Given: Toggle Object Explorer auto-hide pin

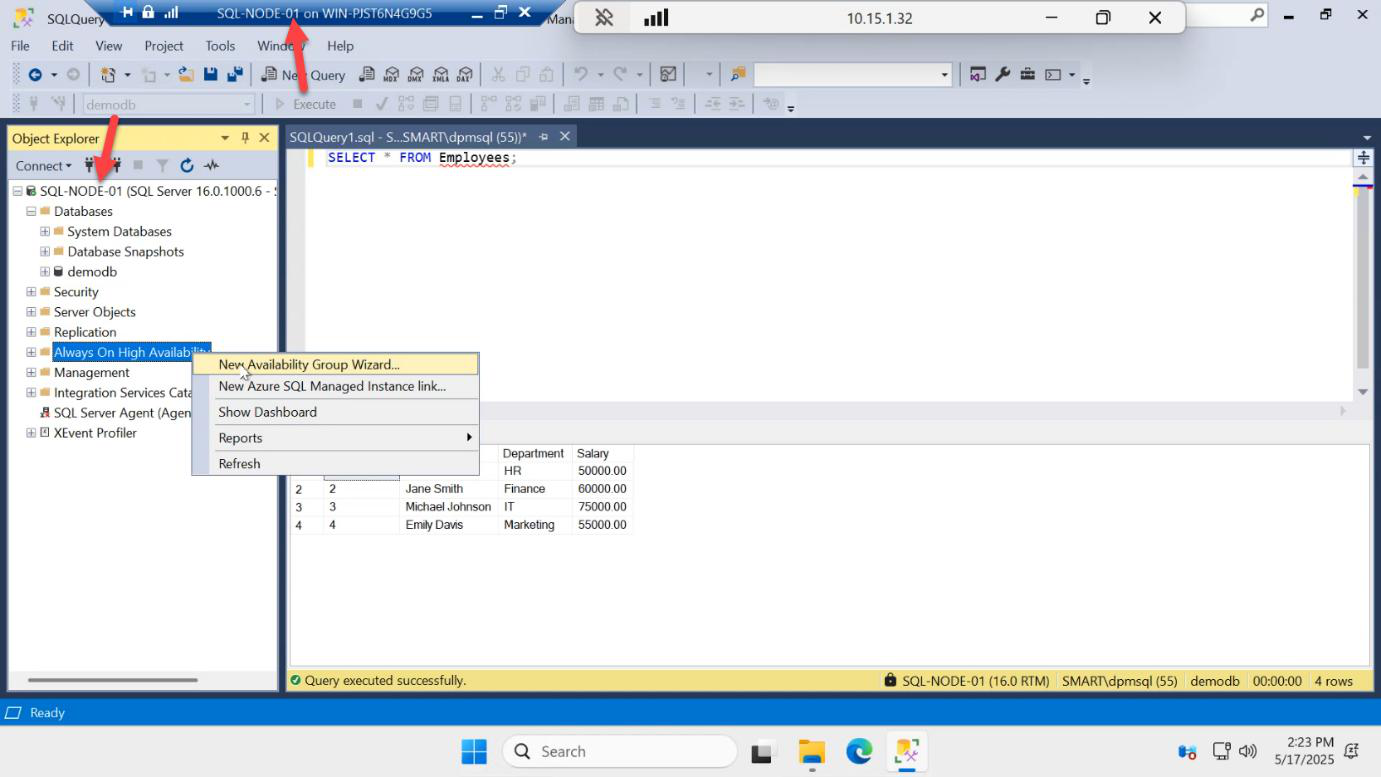Looking at the screenshot, I should click(x=245, y=138).
